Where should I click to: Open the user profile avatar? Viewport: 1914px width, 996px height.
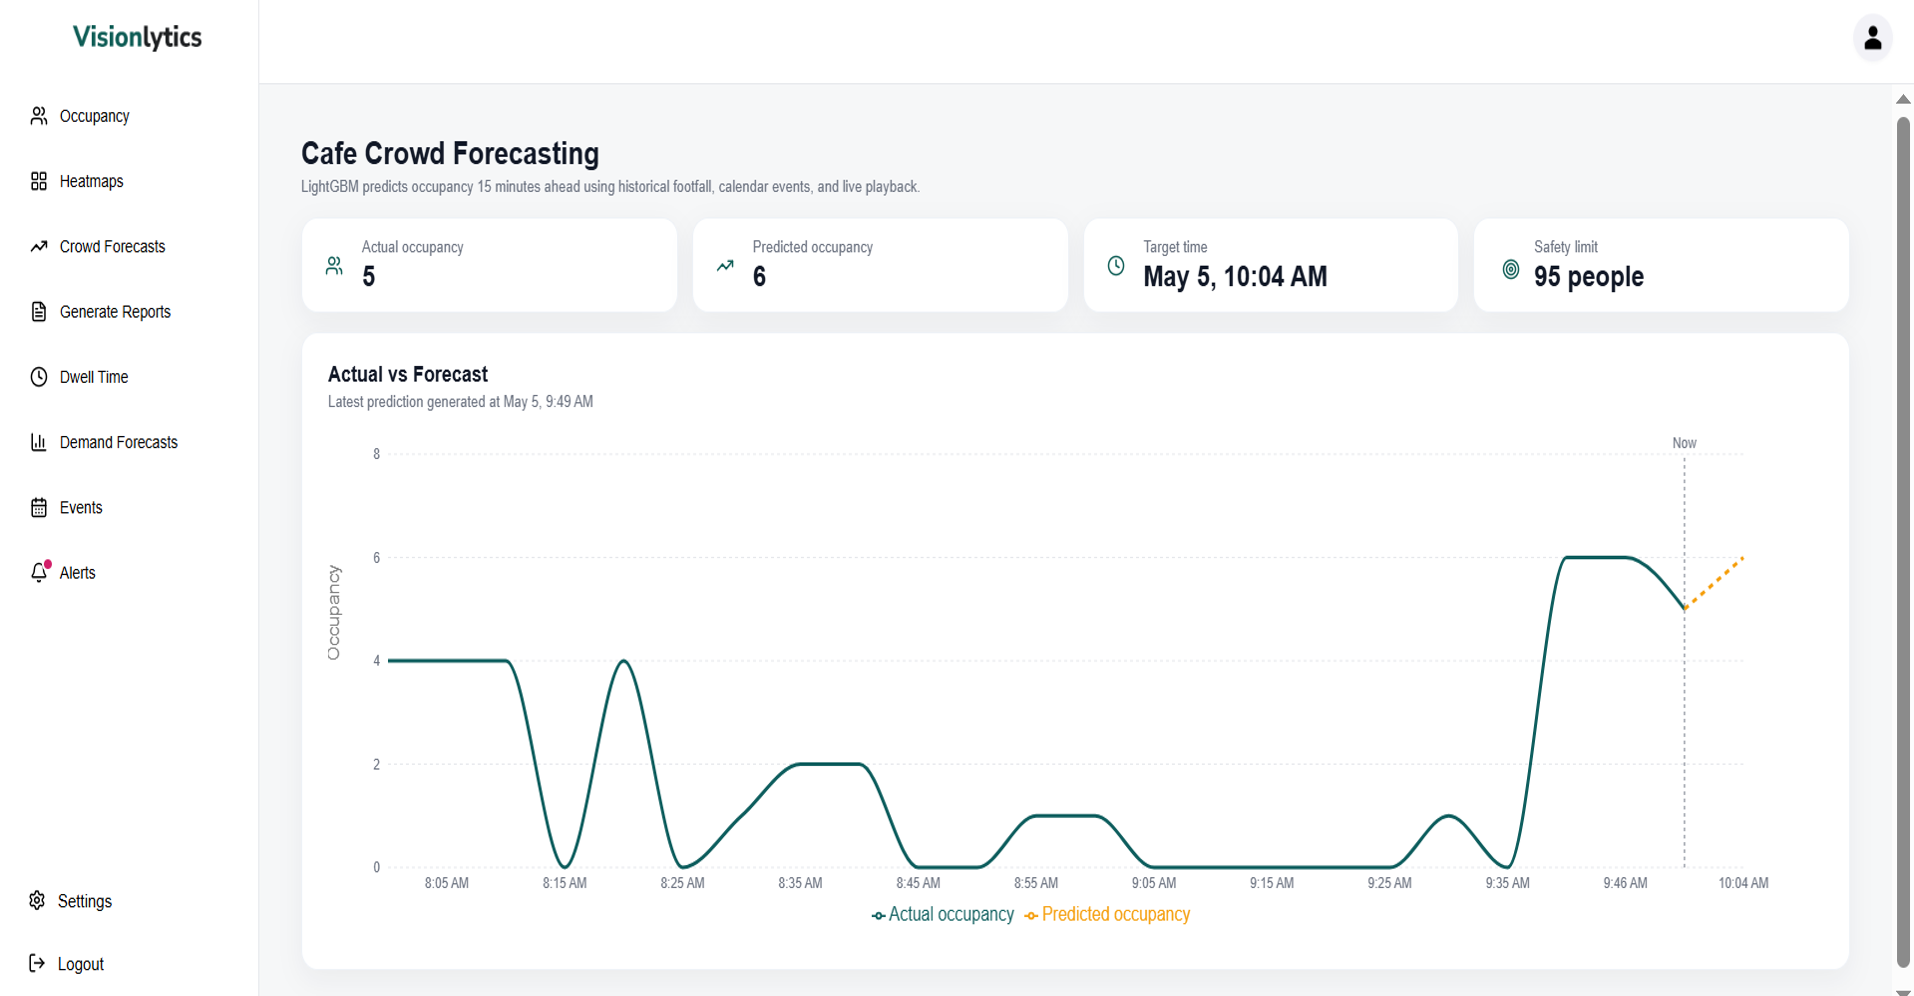point(1873,39)
